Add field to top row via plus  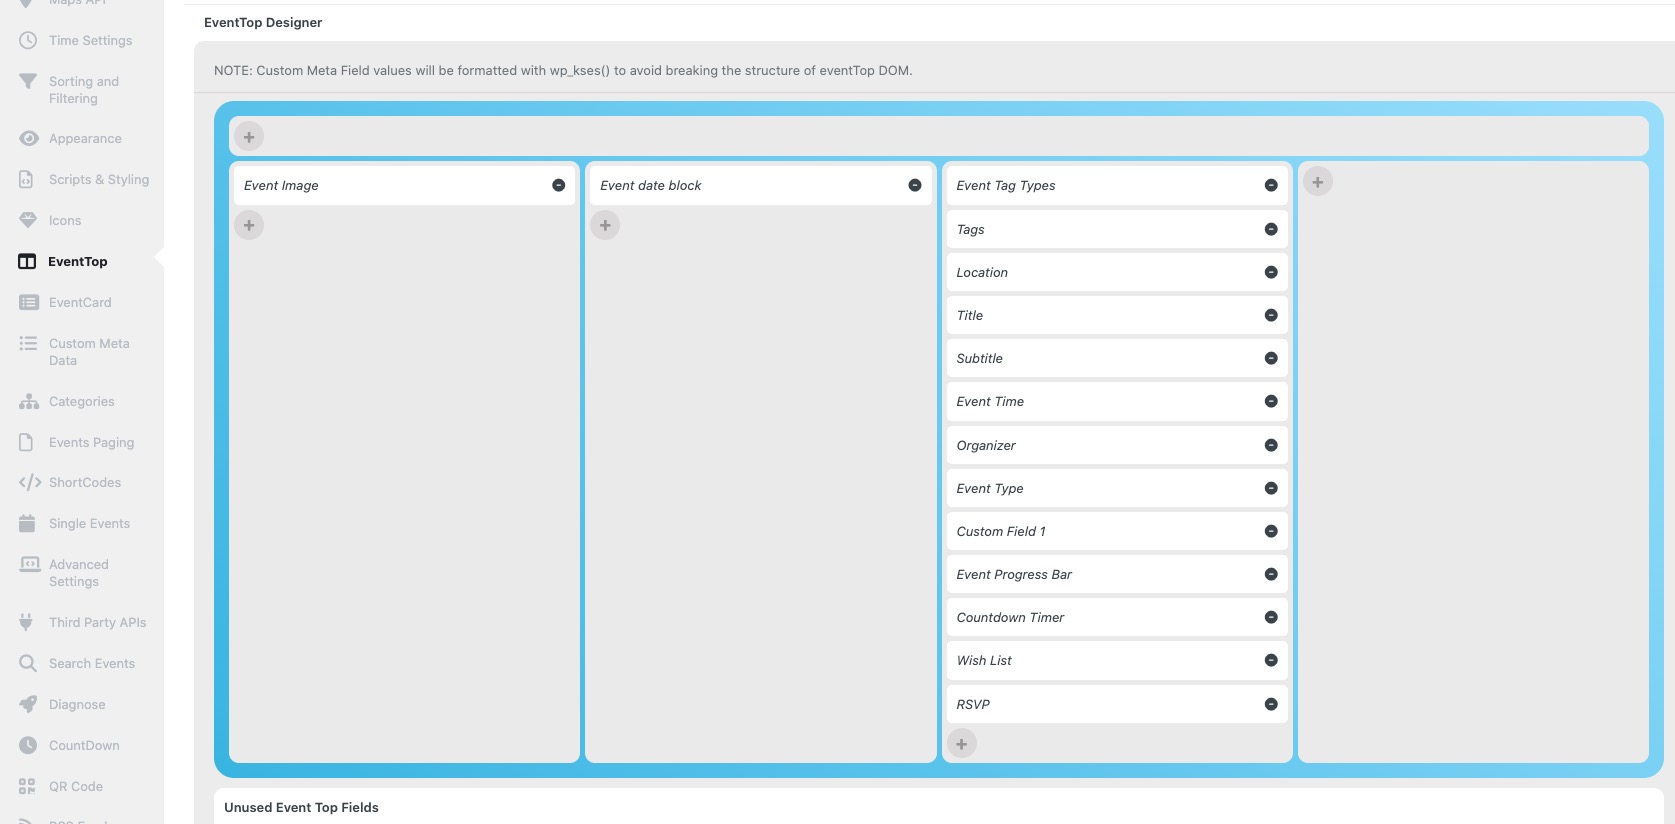(249, 137)
